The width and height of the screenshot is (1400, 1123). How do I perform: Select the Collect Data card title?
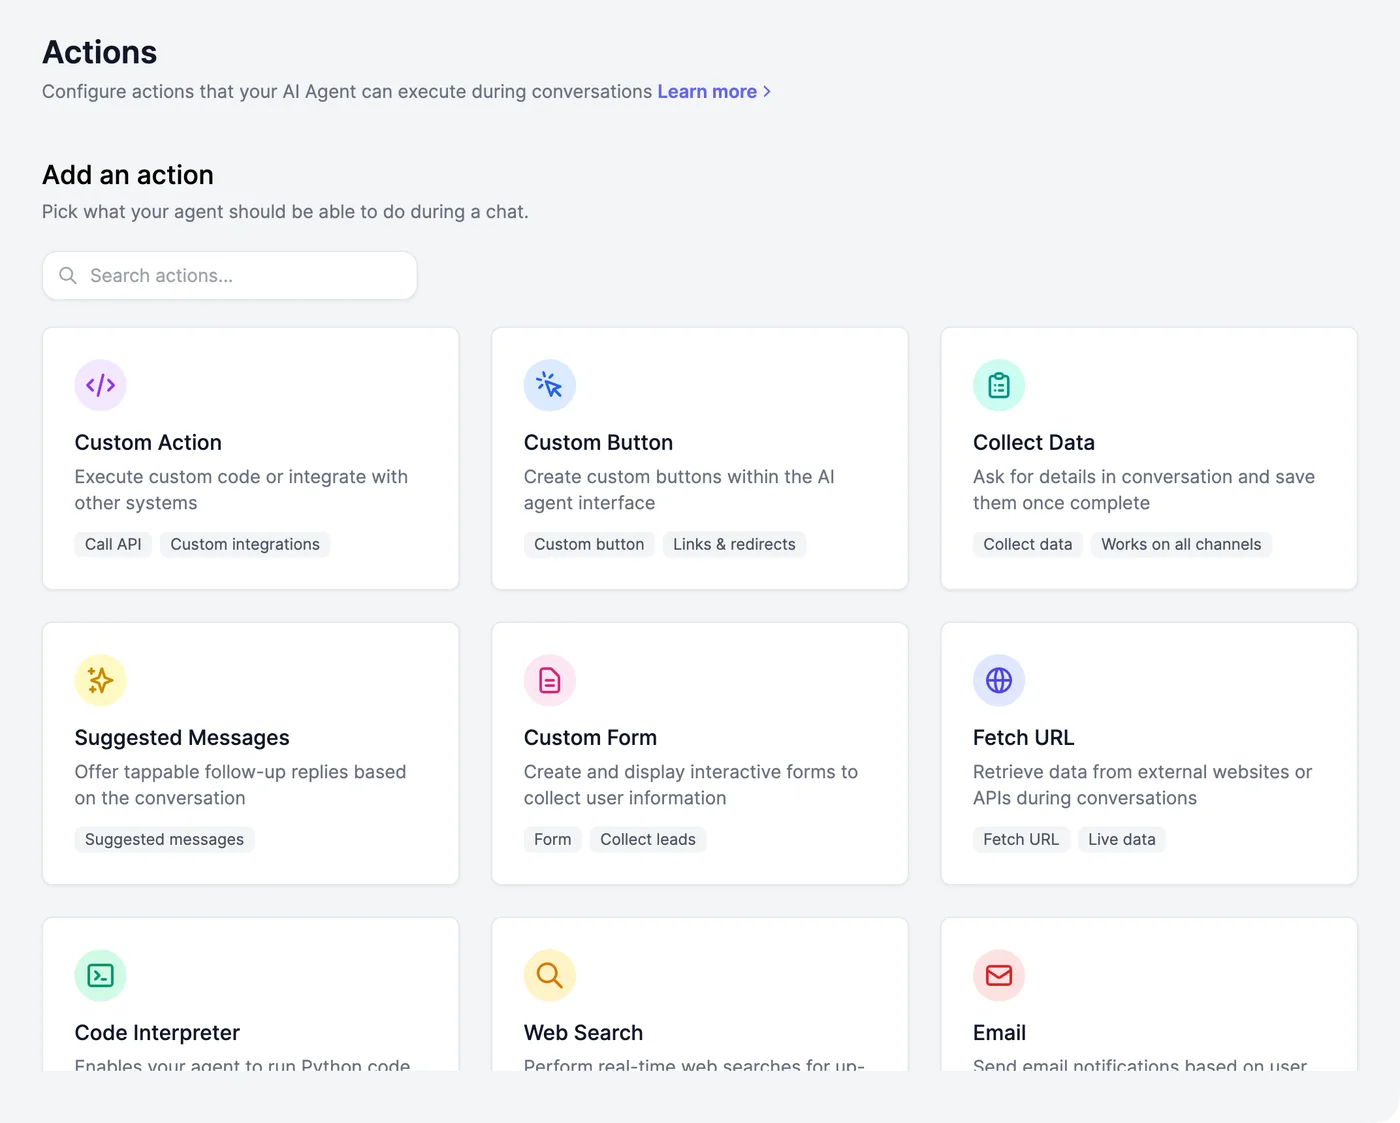point(1033,442)
